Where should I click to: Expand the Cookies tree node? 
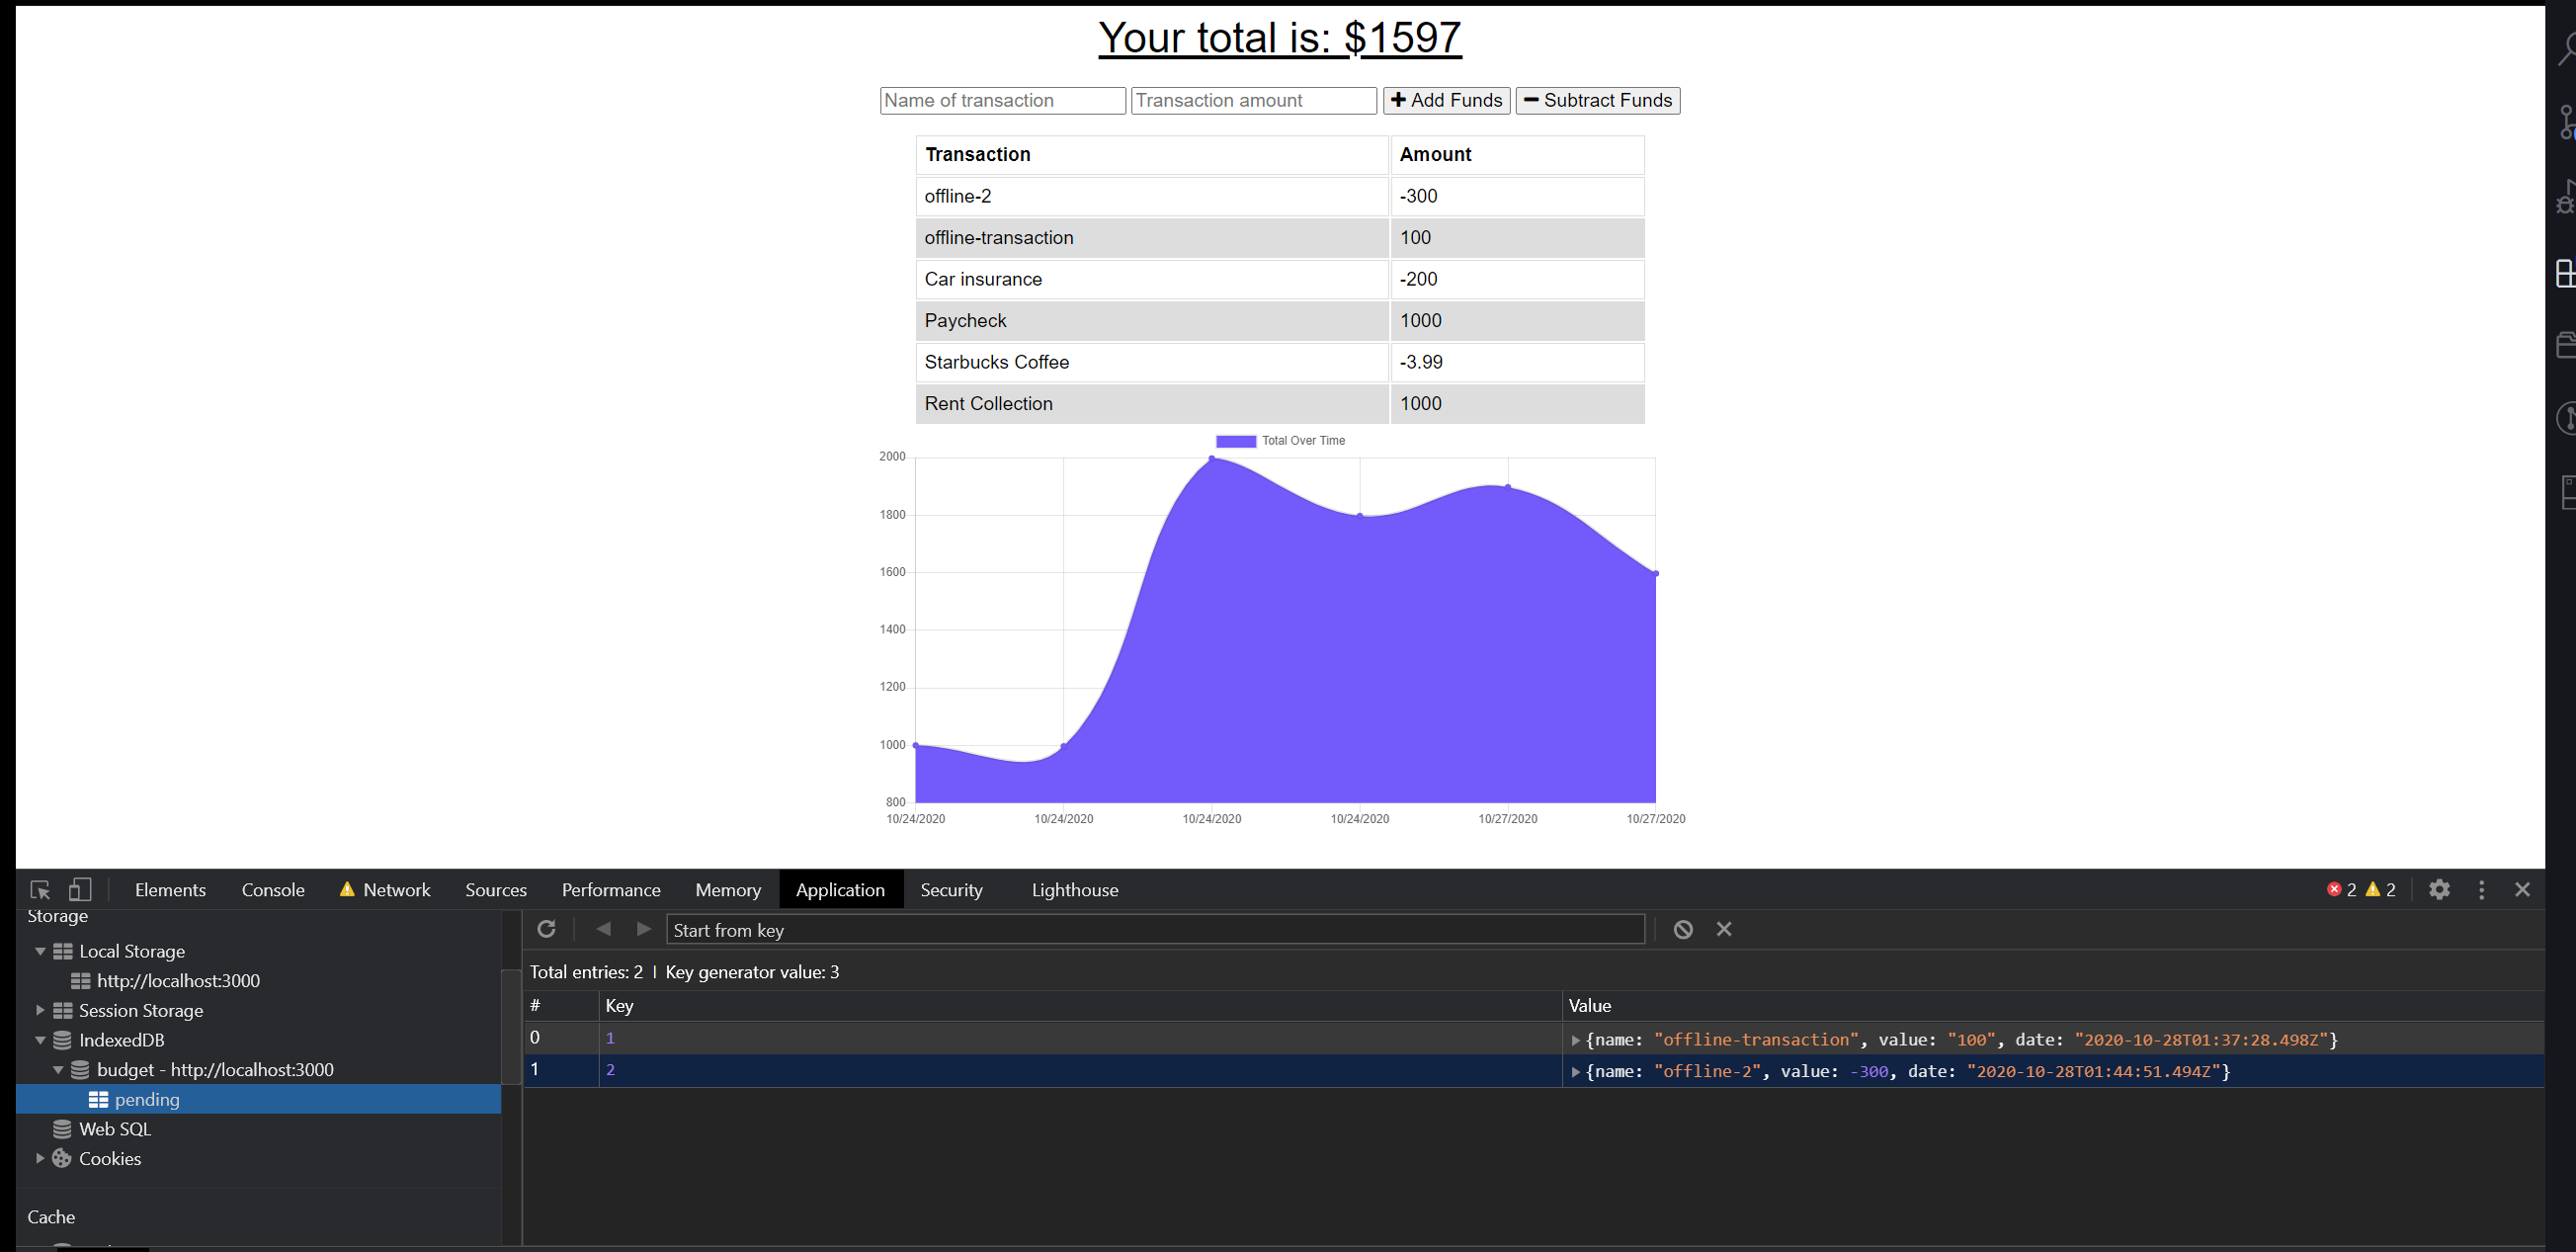[x=40, y=1158]
